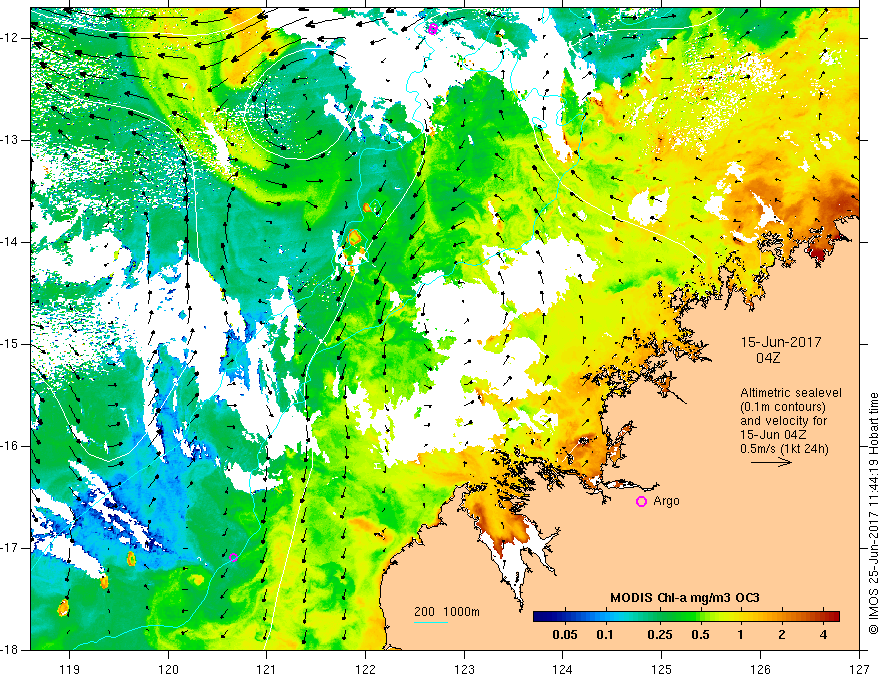Click the '-14' latitude axis label

click(x=11, y=242)
